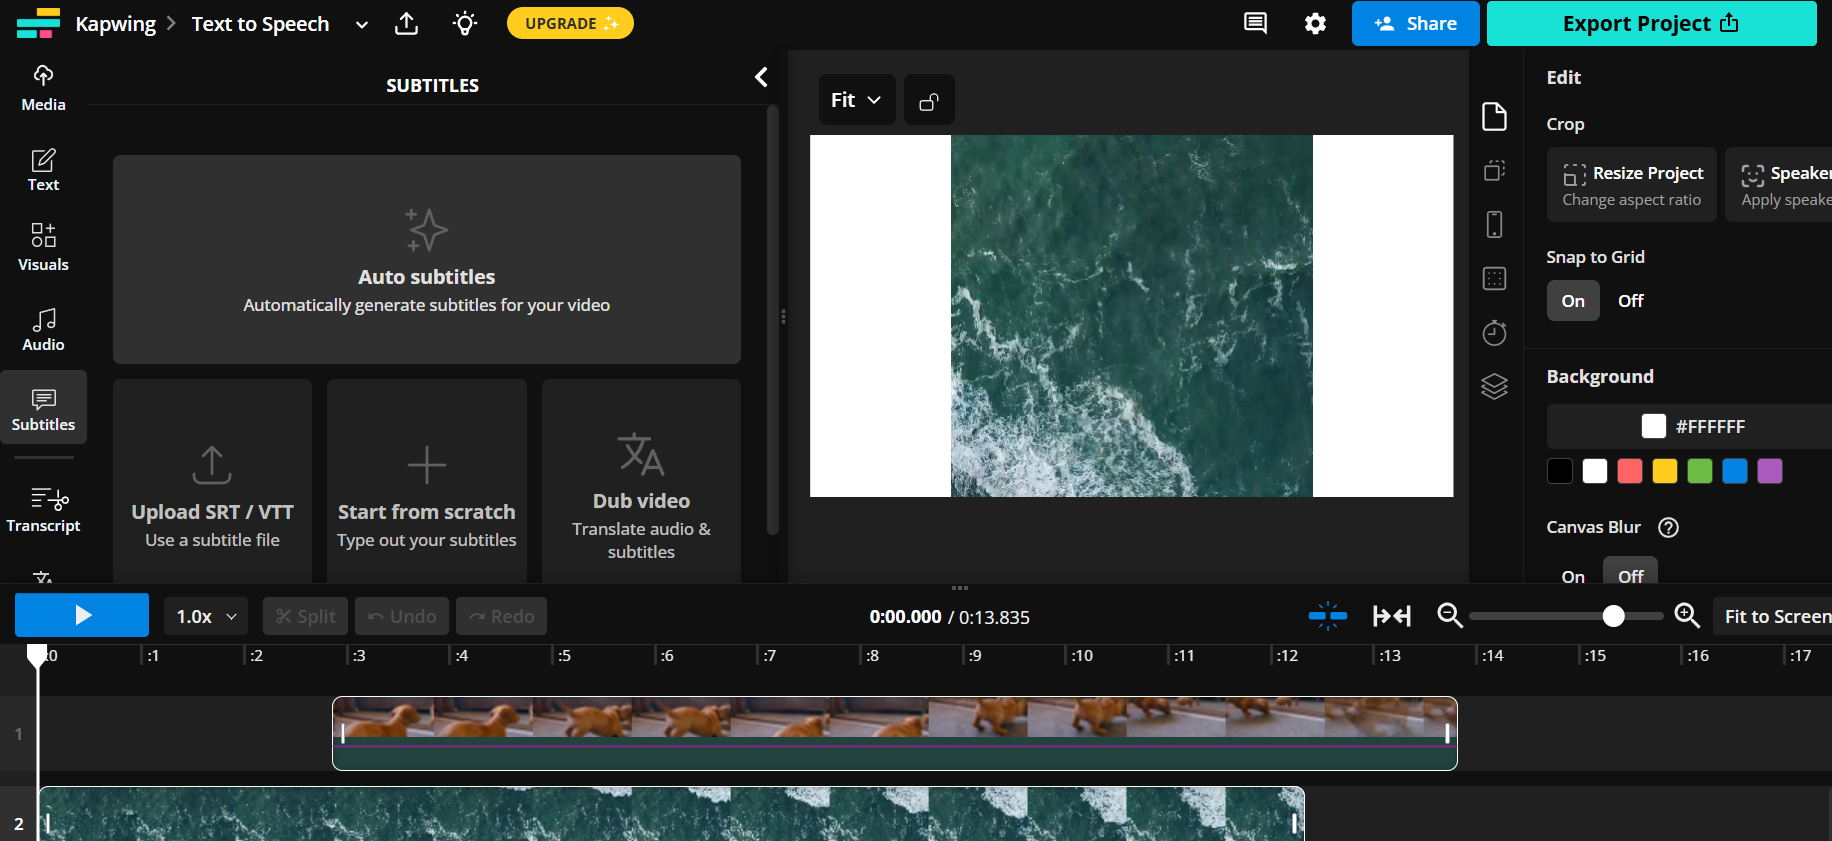Open the Media tab in sidebar
Screen dimensions: 1832x841
[44, 89]
